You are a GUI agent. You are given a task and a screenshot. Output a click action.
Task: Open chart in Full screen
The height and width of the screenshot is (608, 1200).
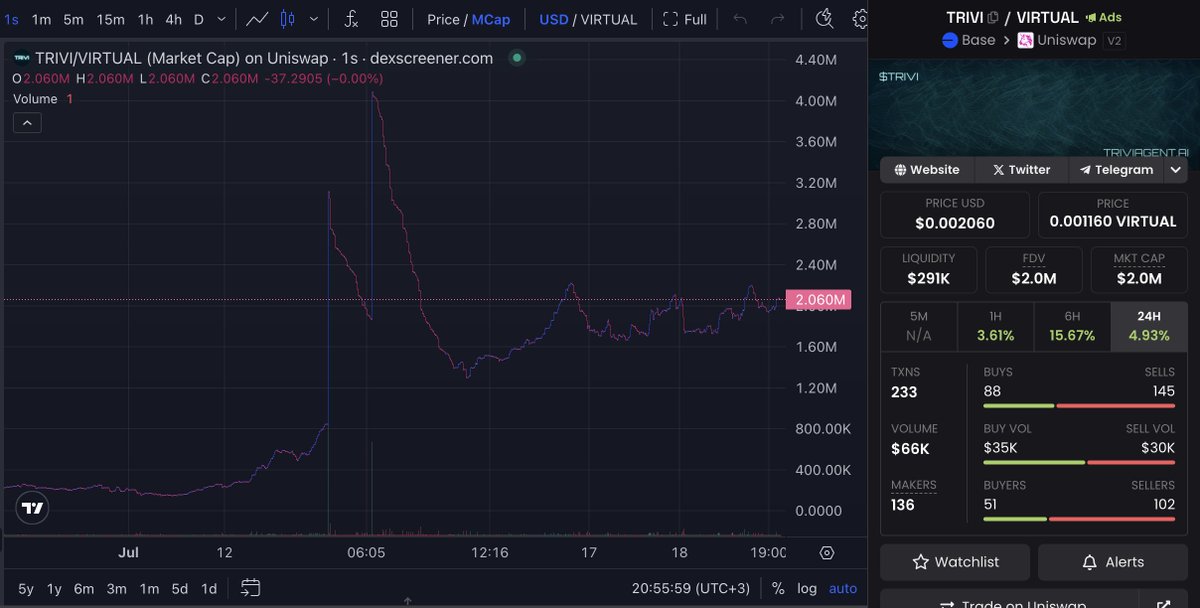pyautogui.click(x=685, y=19)
